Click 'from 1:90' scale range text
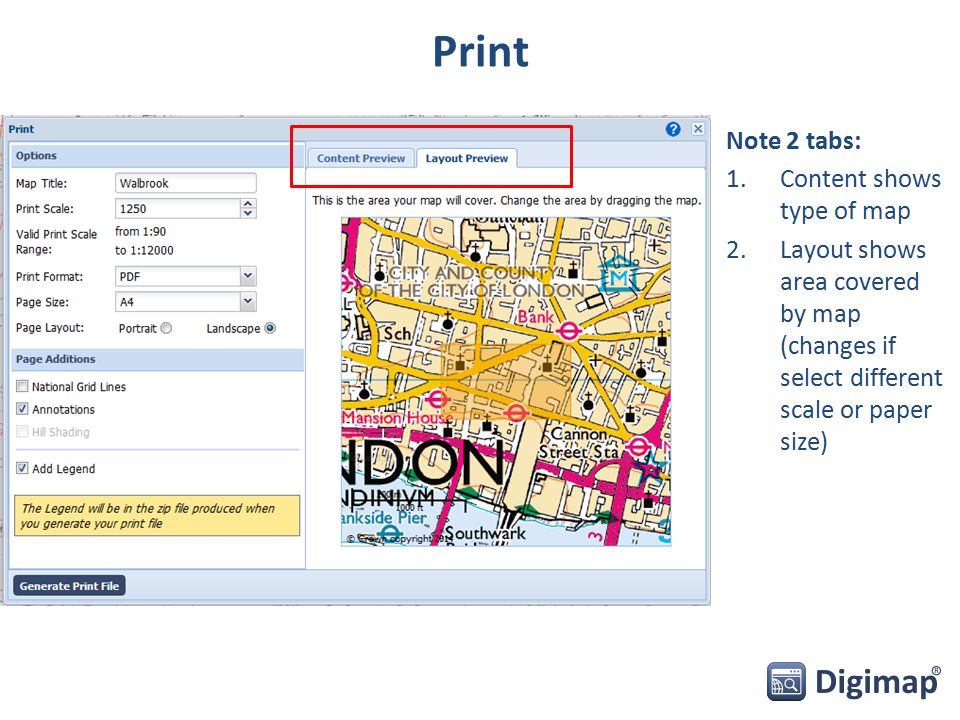The height and width of the screenshot is (720, 960). [x=140, y=231]
